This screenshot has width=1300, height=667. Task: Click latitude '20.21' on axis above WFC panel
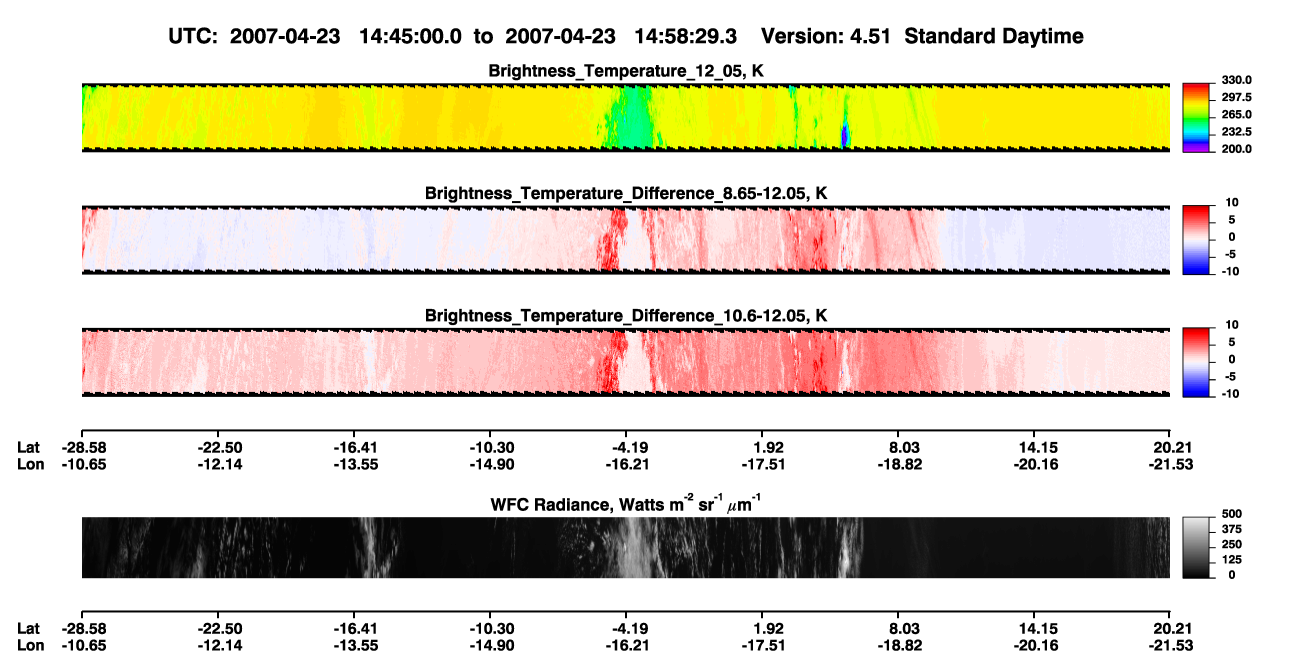[x=1170, y=448]
